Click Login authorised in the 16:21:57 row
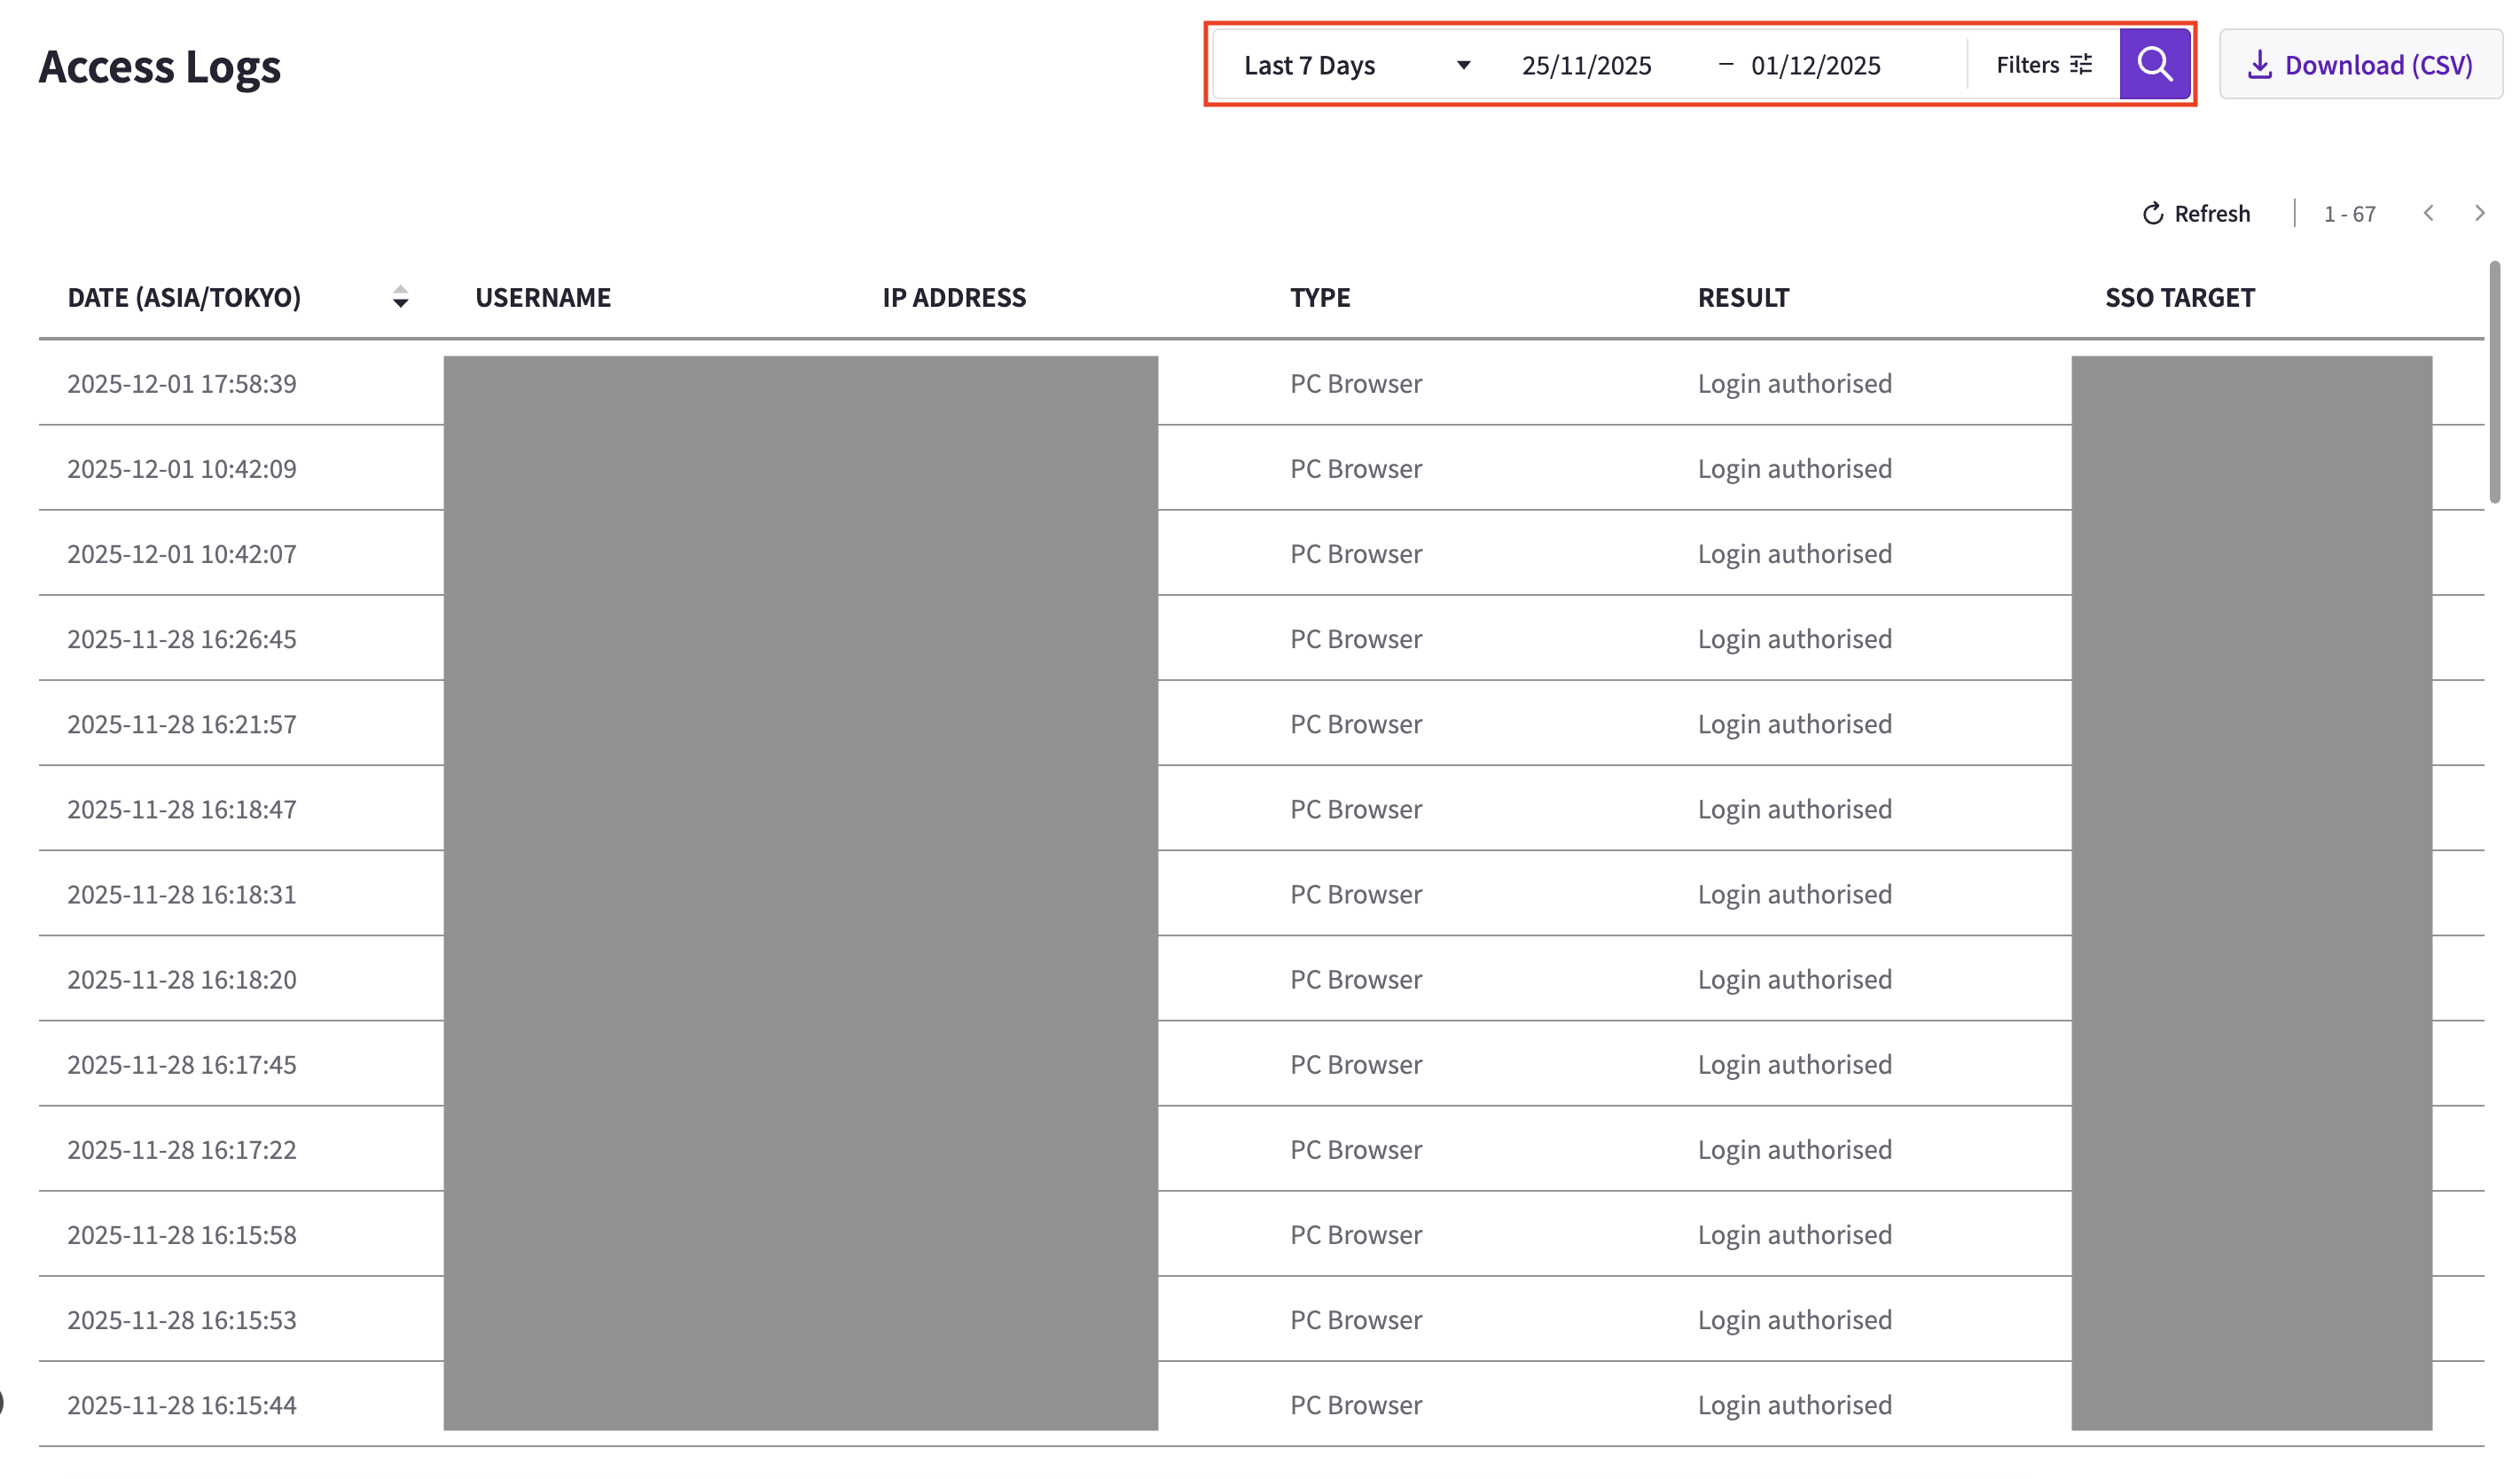Image resolution: width=2520 pixels, height=1479 pixels. click(1794, 724)
